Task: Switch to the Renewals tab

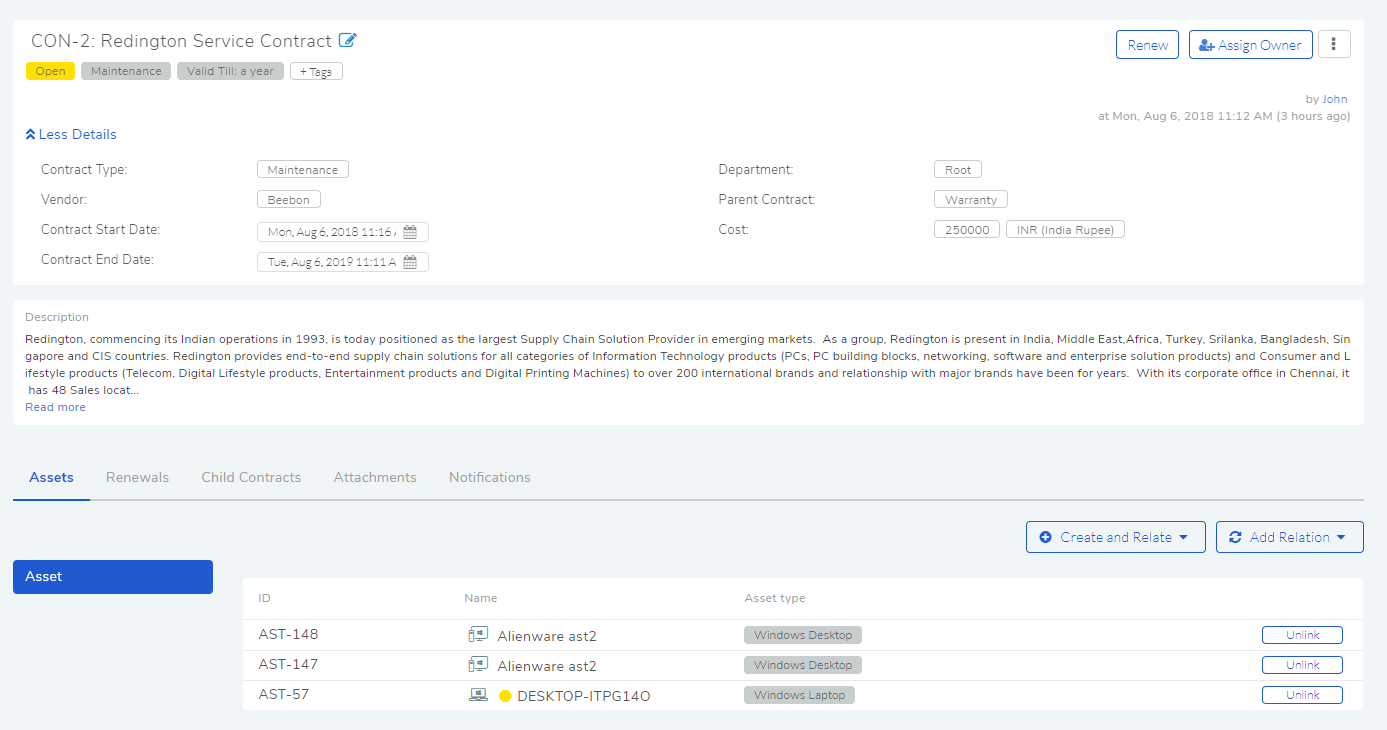Action: [137, 477]
